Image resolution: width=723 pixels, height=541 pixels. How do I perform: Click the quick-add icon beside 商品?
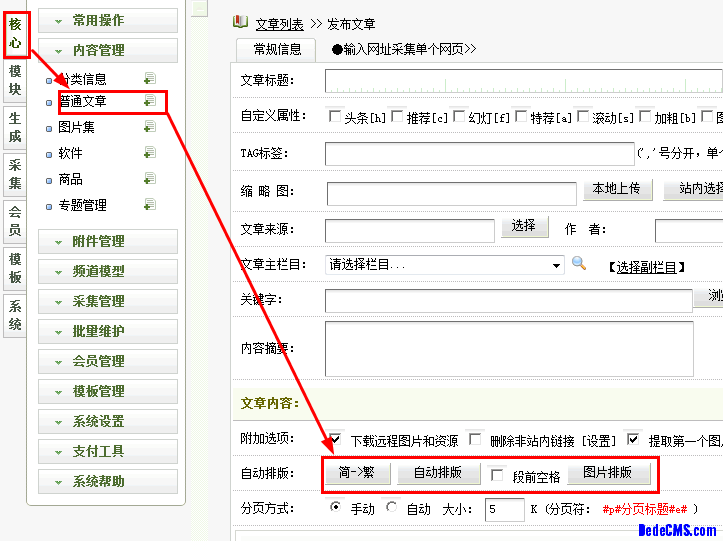149,179
